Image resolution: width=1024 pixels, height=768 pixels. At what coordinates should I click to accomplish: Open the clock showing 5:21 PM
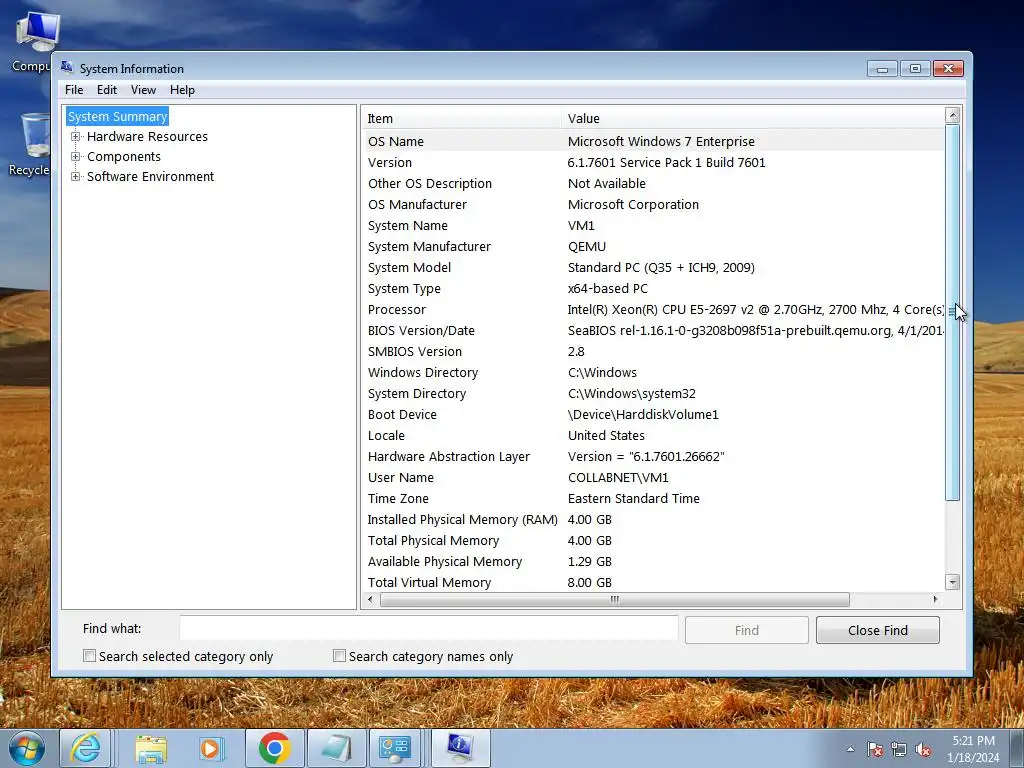pyautogui.click(x=973, y=749)
